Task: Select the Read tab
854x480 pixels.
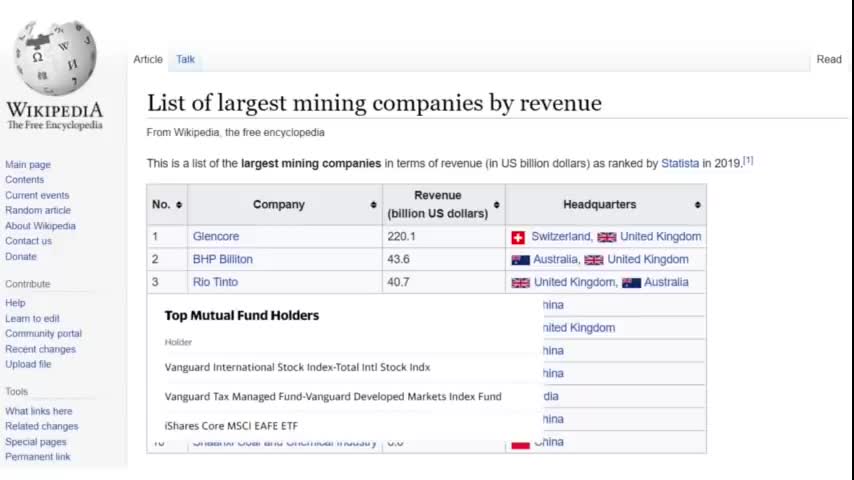Action: 829,59
